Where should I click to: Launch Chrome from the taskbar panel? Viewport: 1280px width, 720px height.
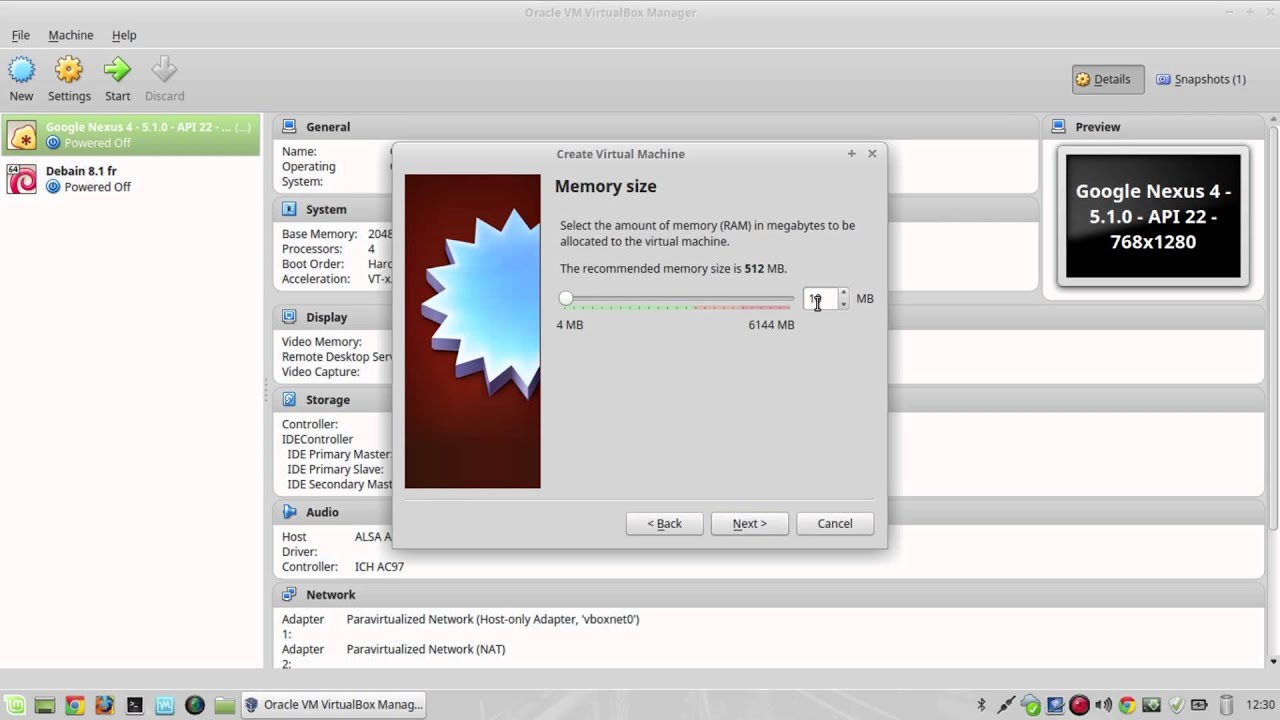75,705
